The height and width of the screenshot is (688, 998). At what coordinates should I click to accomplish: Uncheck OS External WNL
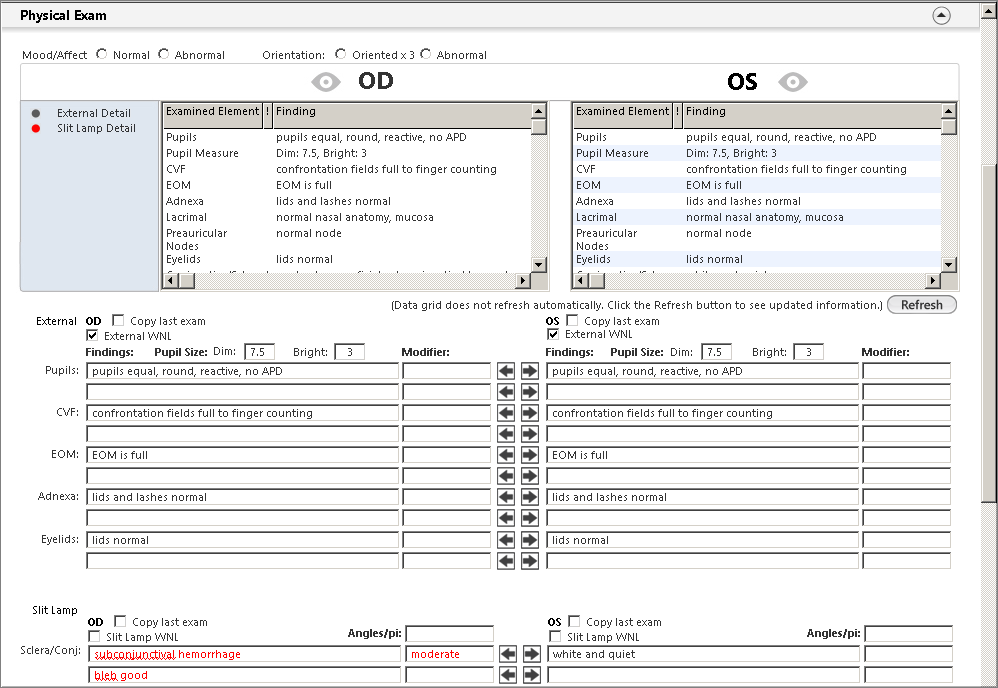(x=553, y=334)
